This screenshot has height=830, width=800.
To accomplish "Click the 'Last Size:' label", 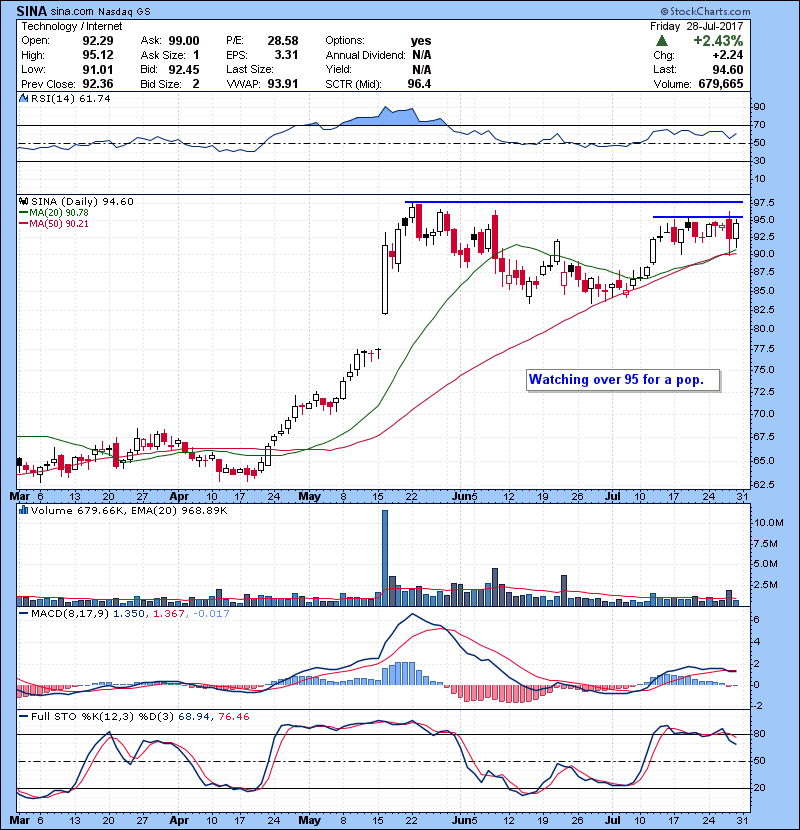I will click(x=249, y=69).
